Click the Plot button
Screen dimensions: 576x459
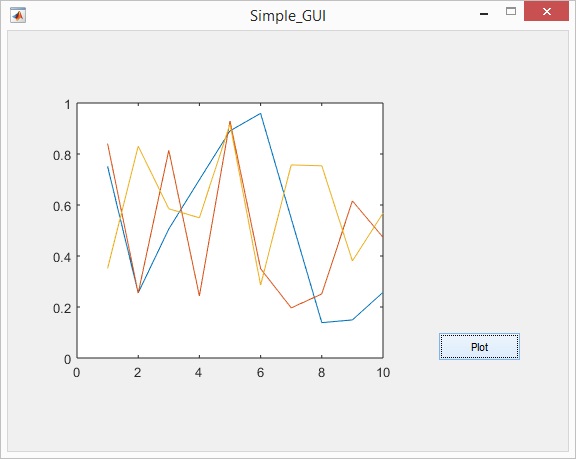[479, 347]
